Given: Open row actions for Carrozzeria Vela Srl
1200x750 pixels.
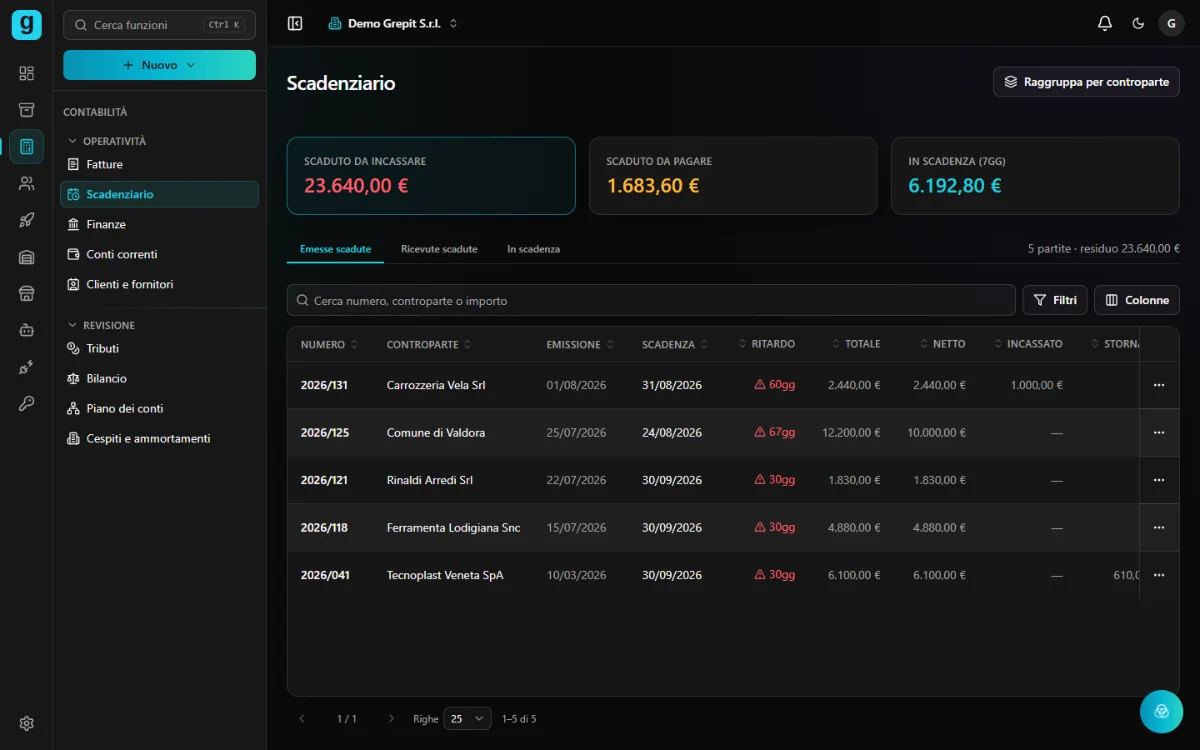Looking at the screenshot, I should [x=1159, y=385].
